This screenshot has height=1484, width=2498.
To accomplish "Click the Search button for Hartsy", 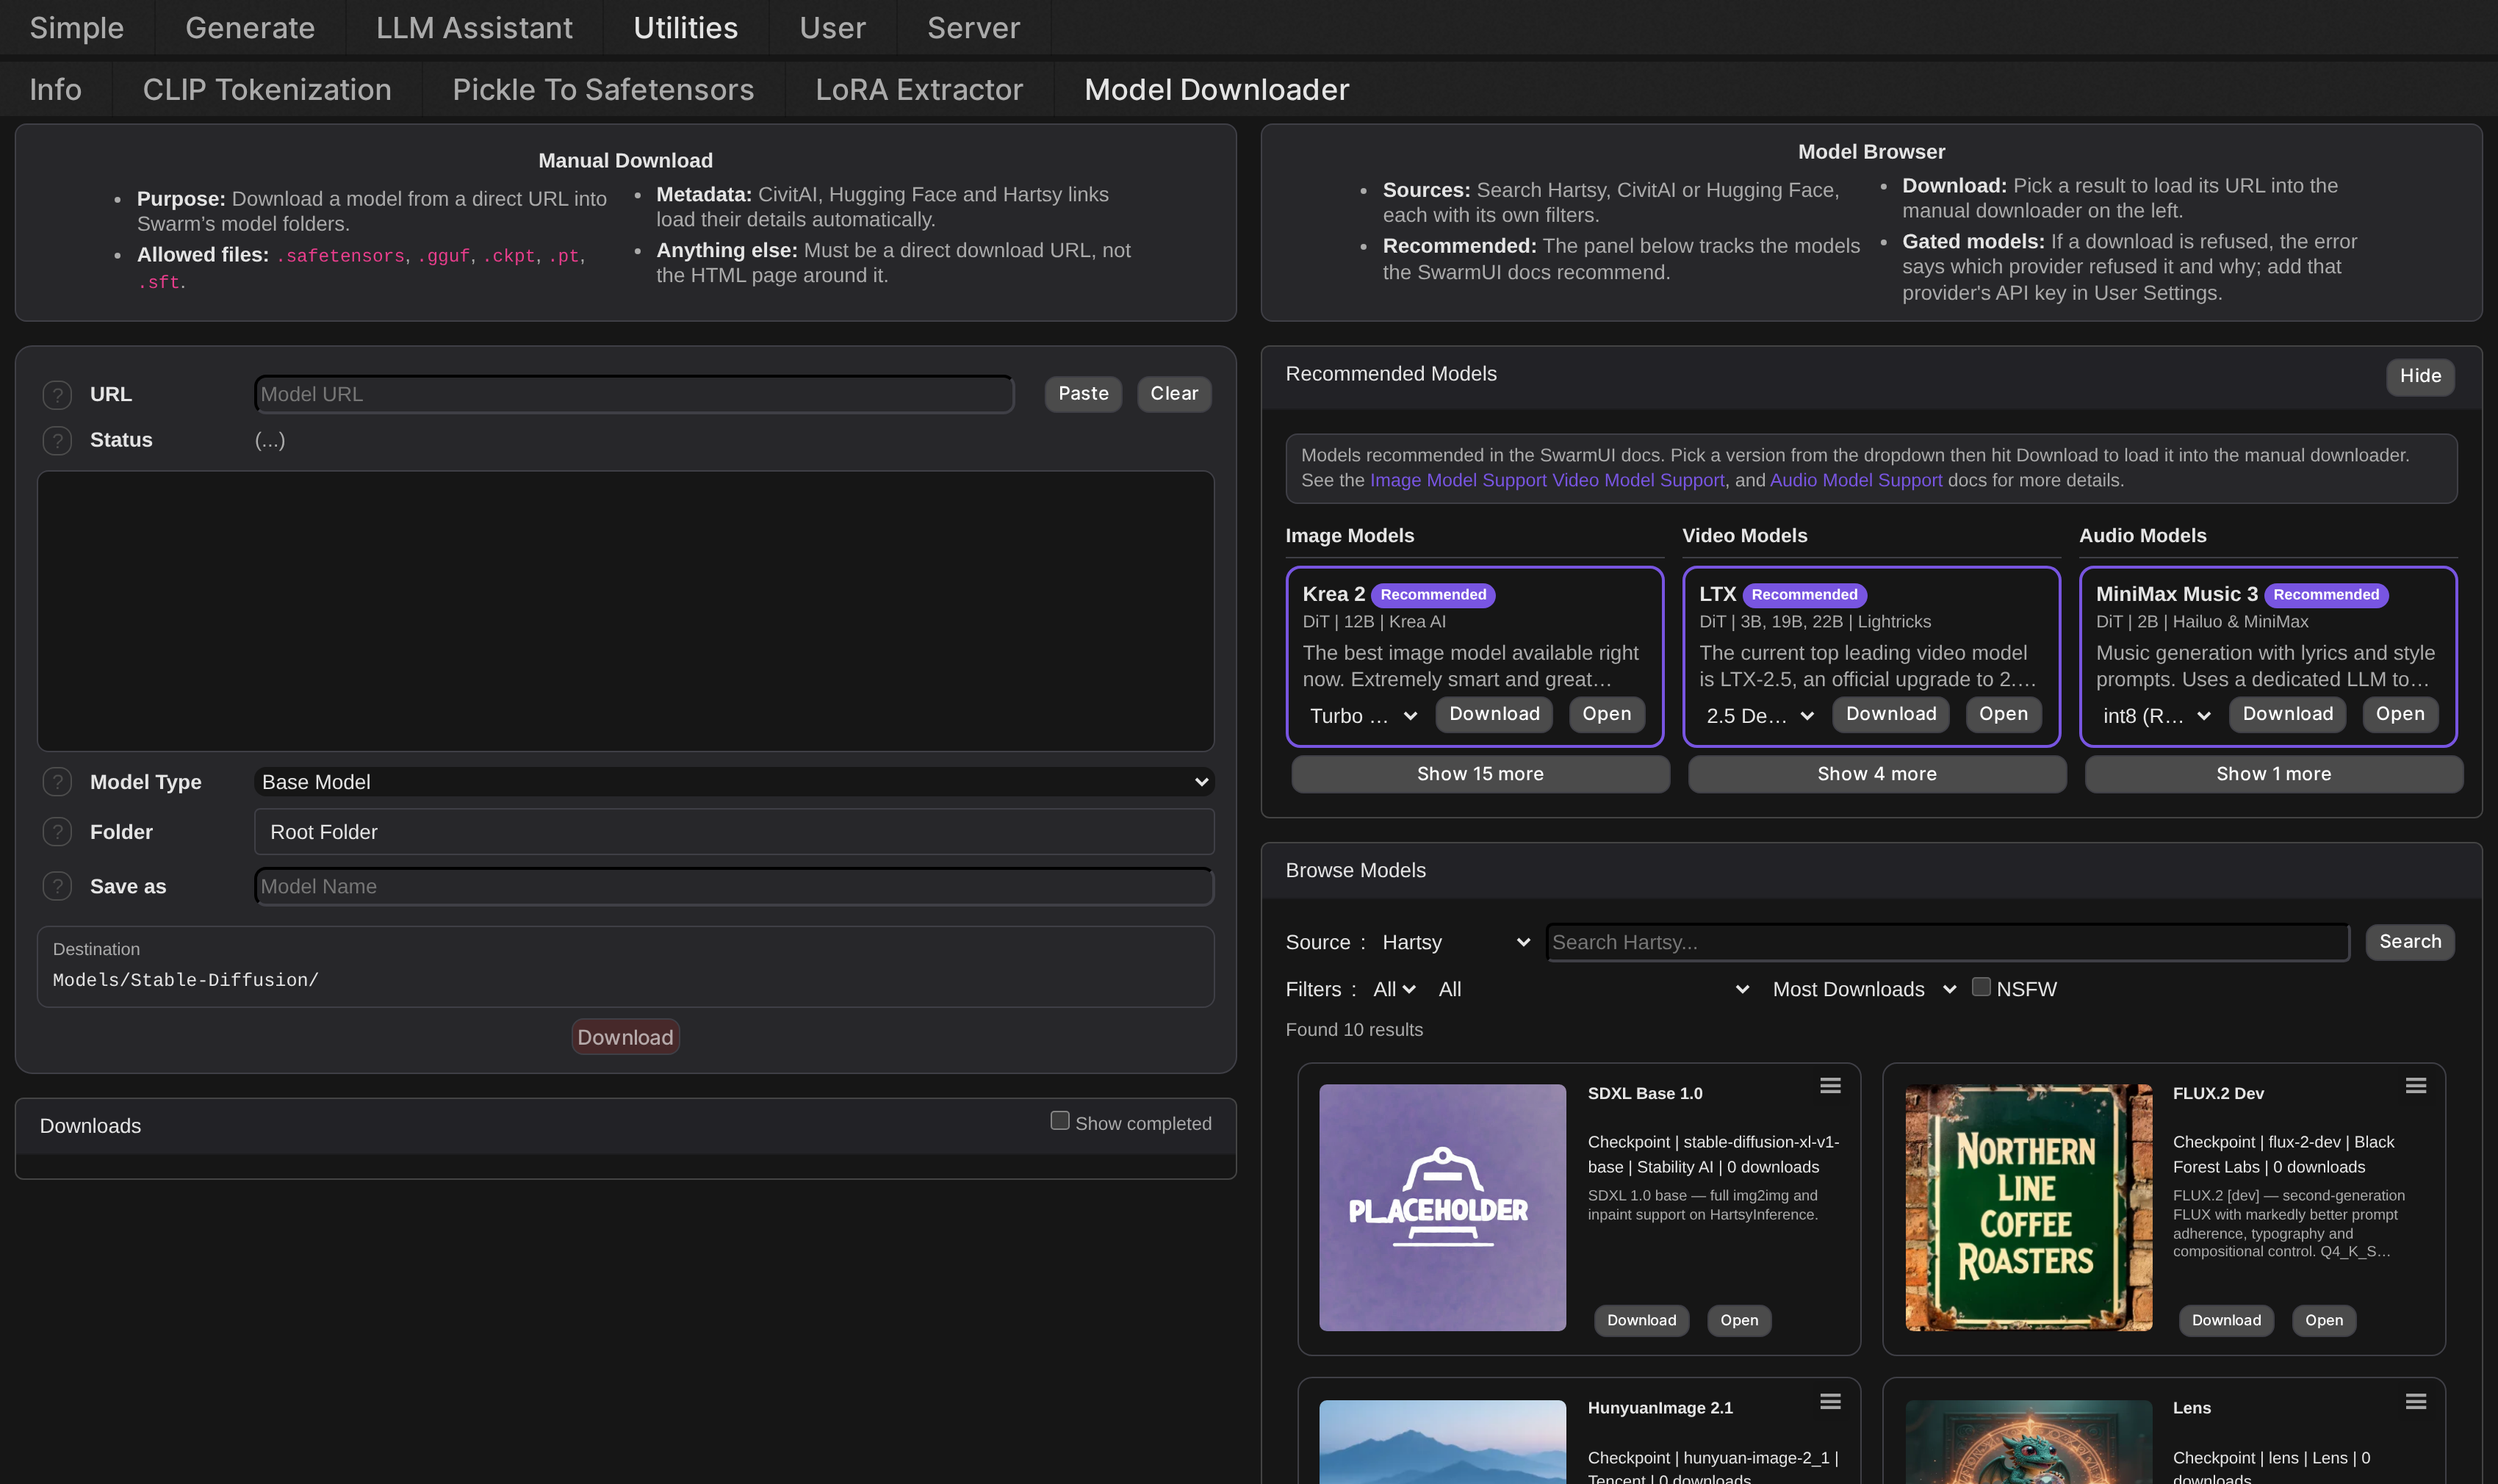I will 2410,942.
